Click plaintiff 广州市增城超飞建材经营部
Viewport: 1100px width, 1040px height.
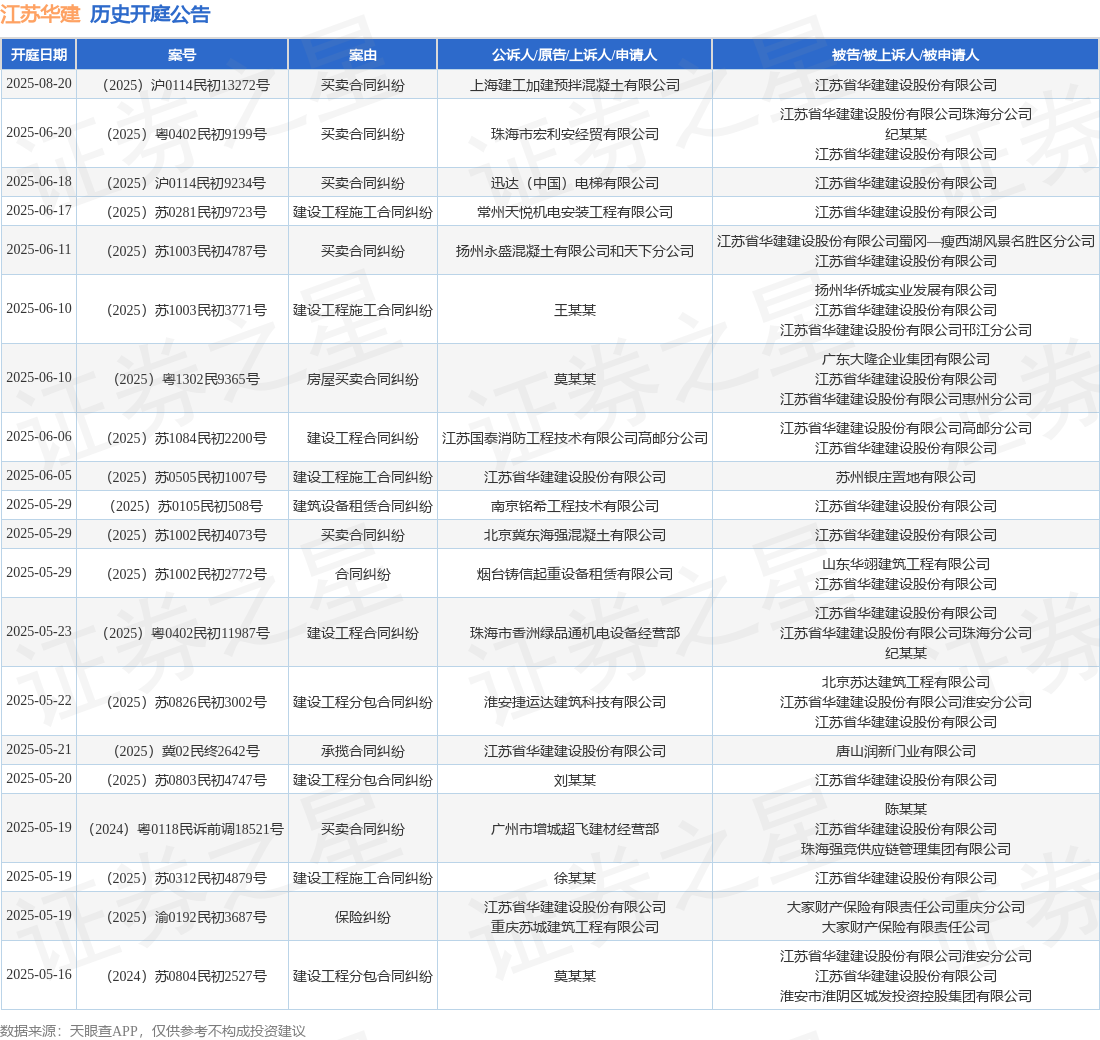[575, 829]
